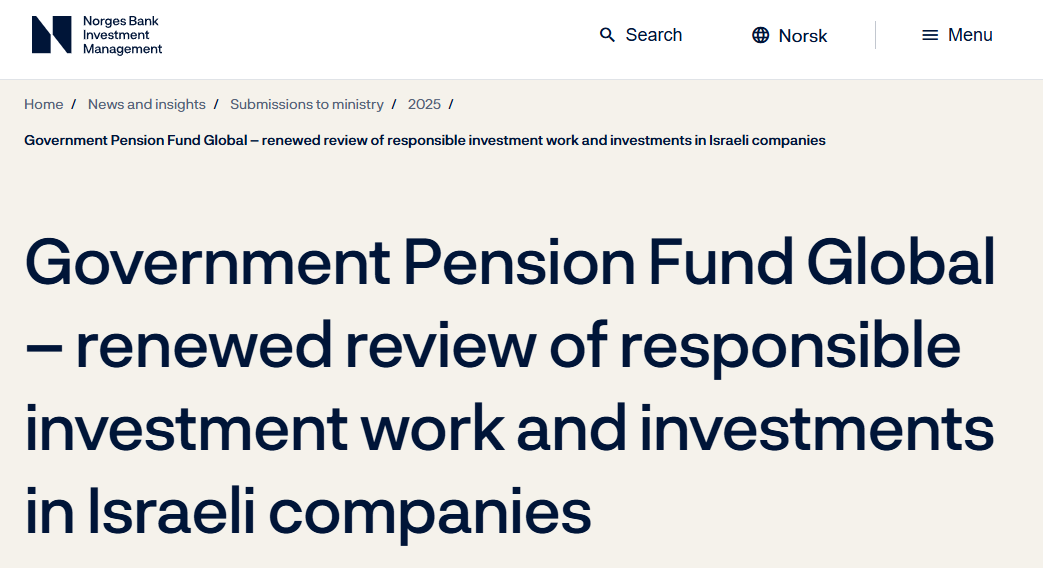Select the 2025 breadcrumb link
The image size is (1043, 568).
pos(424,104)
